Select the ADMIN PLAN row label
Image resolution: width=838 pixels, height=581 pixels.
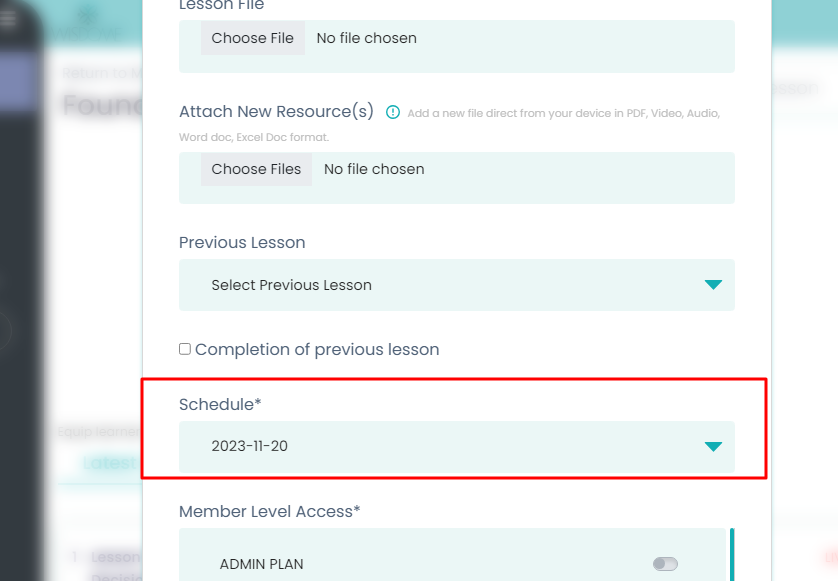(x=261, y=564)
